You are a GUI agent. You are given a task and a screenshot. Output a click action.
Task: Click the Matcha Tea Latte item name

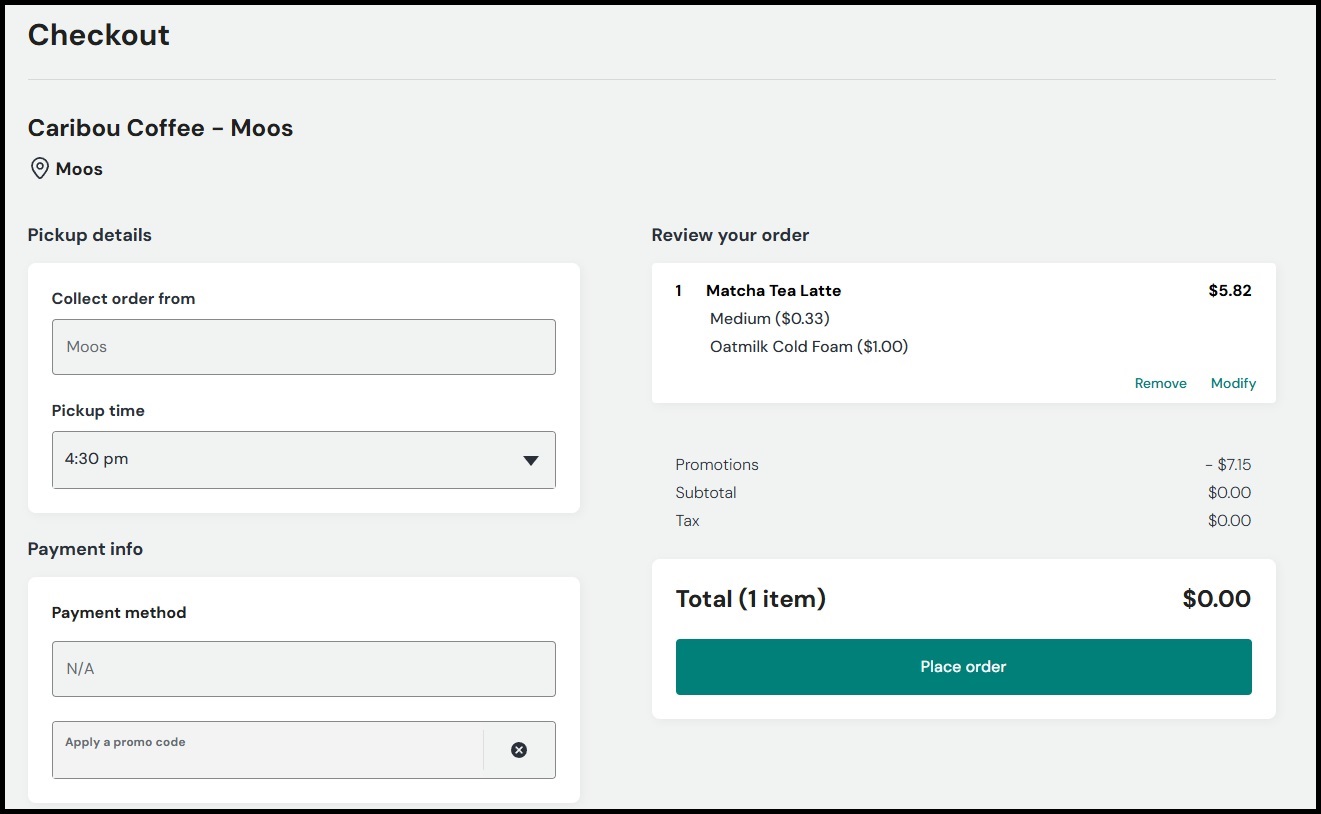pos(773,291)
